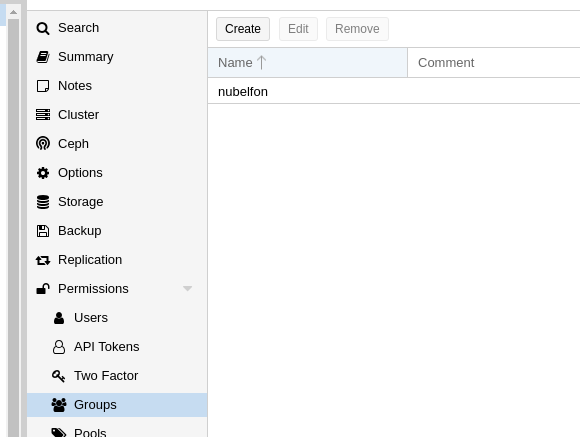Collapse the Permissions section arrow
Image resolution: width=580 pixels, height=437 pixels.
[x=188, y=289]
